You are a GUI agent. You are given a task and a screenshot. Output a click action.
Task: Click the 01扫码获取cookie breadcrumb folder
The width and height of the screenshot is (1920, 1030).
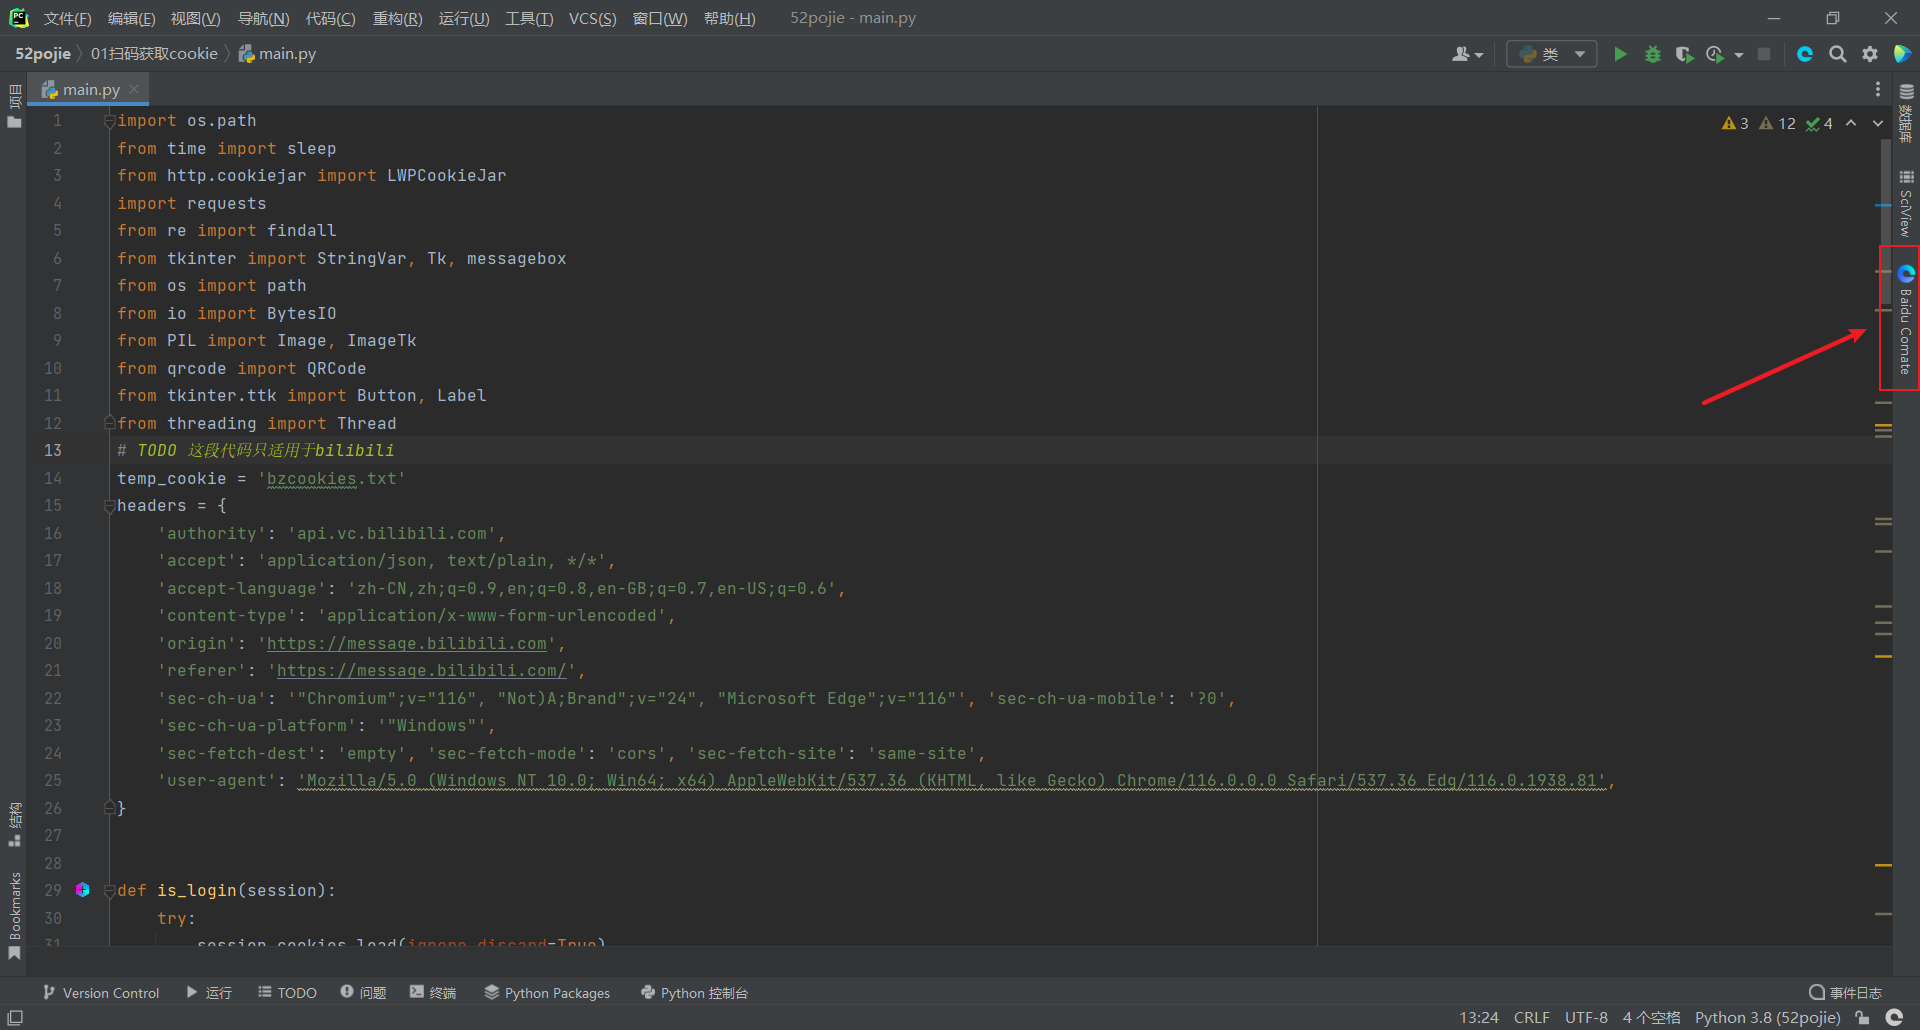154,54
